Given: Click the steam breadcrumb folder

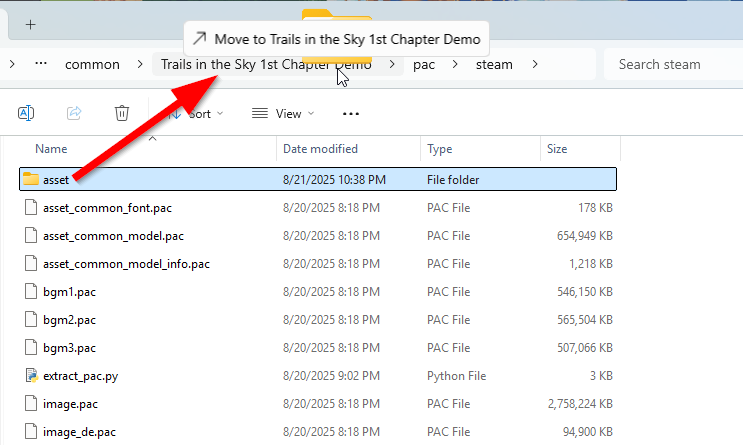Looking at the screenshot, I should click(x=494, y=64).
